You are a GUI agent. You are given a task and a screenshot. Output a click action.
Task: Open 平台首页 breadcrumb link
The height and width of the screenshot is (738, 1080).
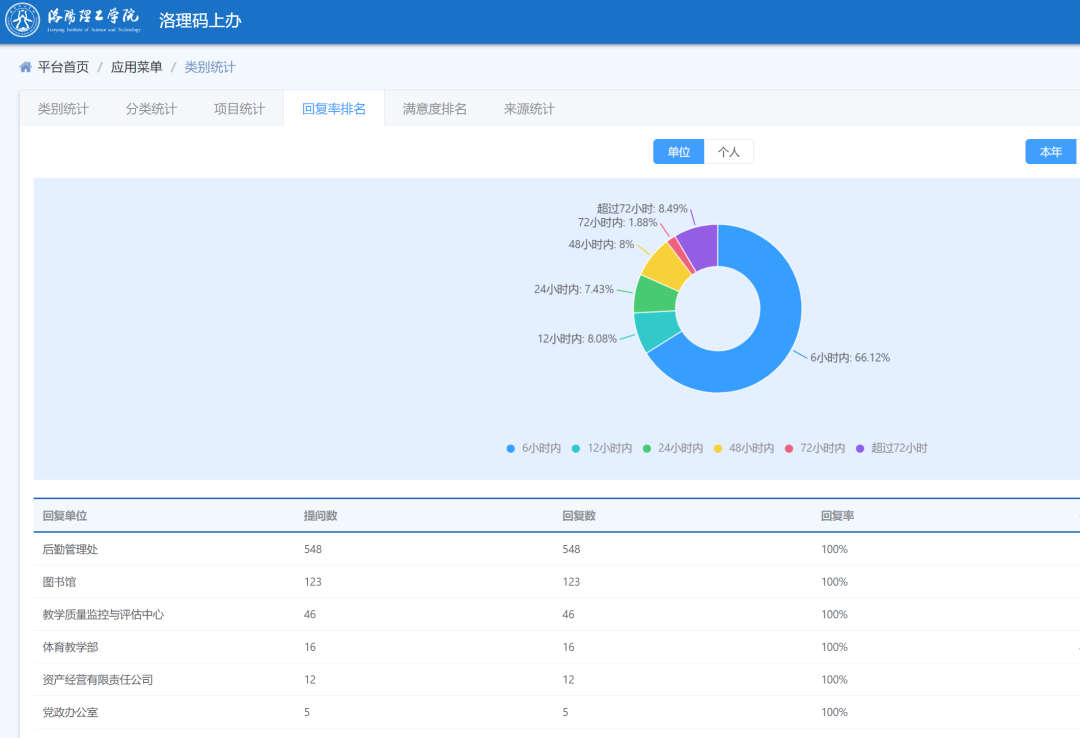tap(63, 67)
